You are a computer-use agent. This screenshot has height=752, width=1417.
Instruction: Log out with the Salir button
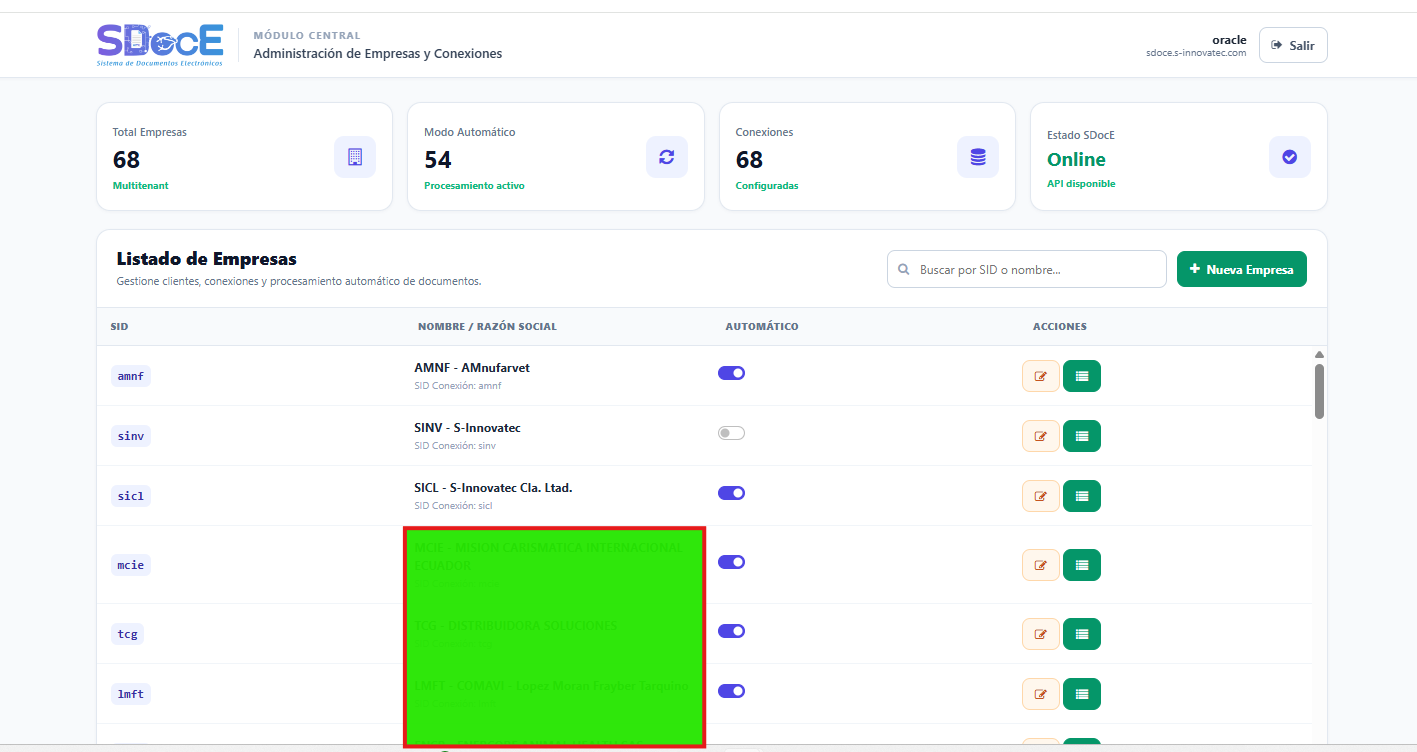tap(1293, 45)
